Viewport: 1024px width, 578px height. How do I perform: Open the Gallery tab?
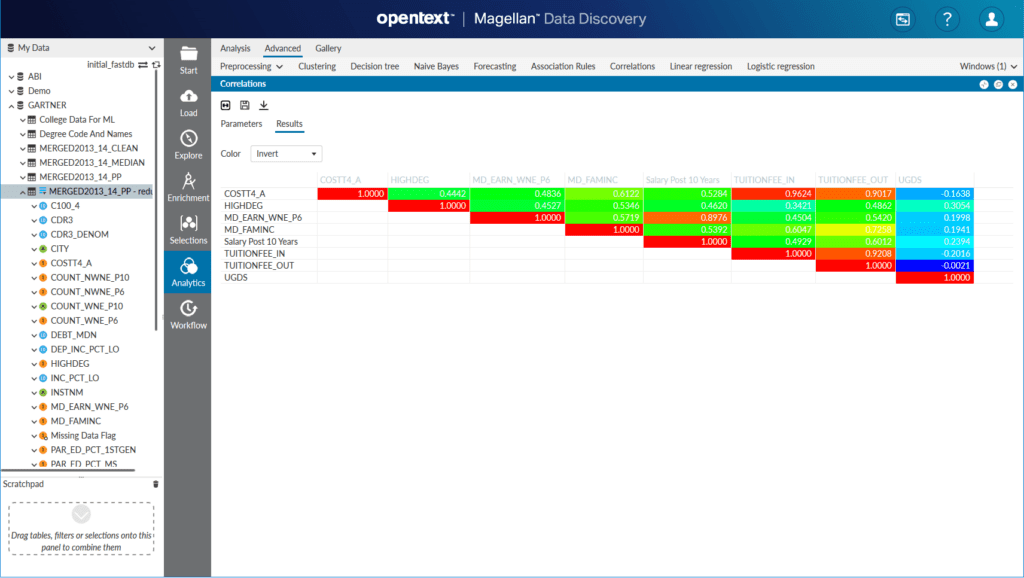pyautogui.click(x=330, y=47)
